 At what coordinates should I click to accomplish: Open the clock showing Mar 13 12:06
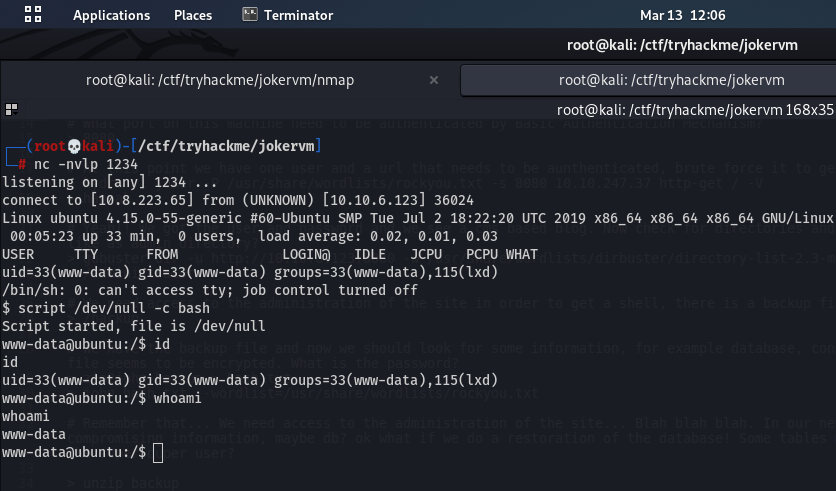682,15
